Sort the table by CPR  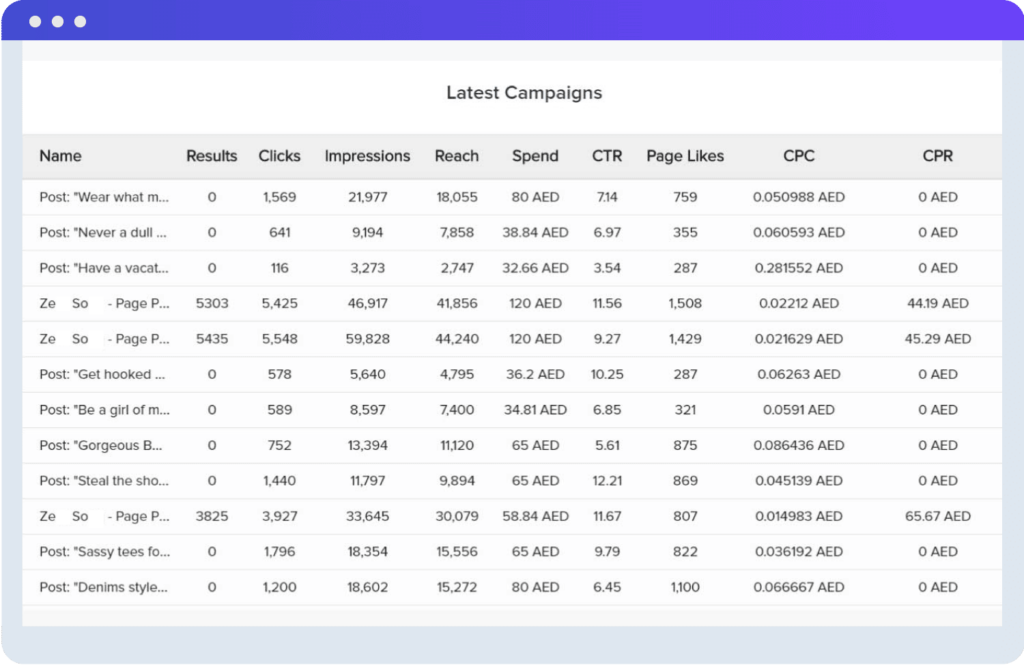point(937,156)
